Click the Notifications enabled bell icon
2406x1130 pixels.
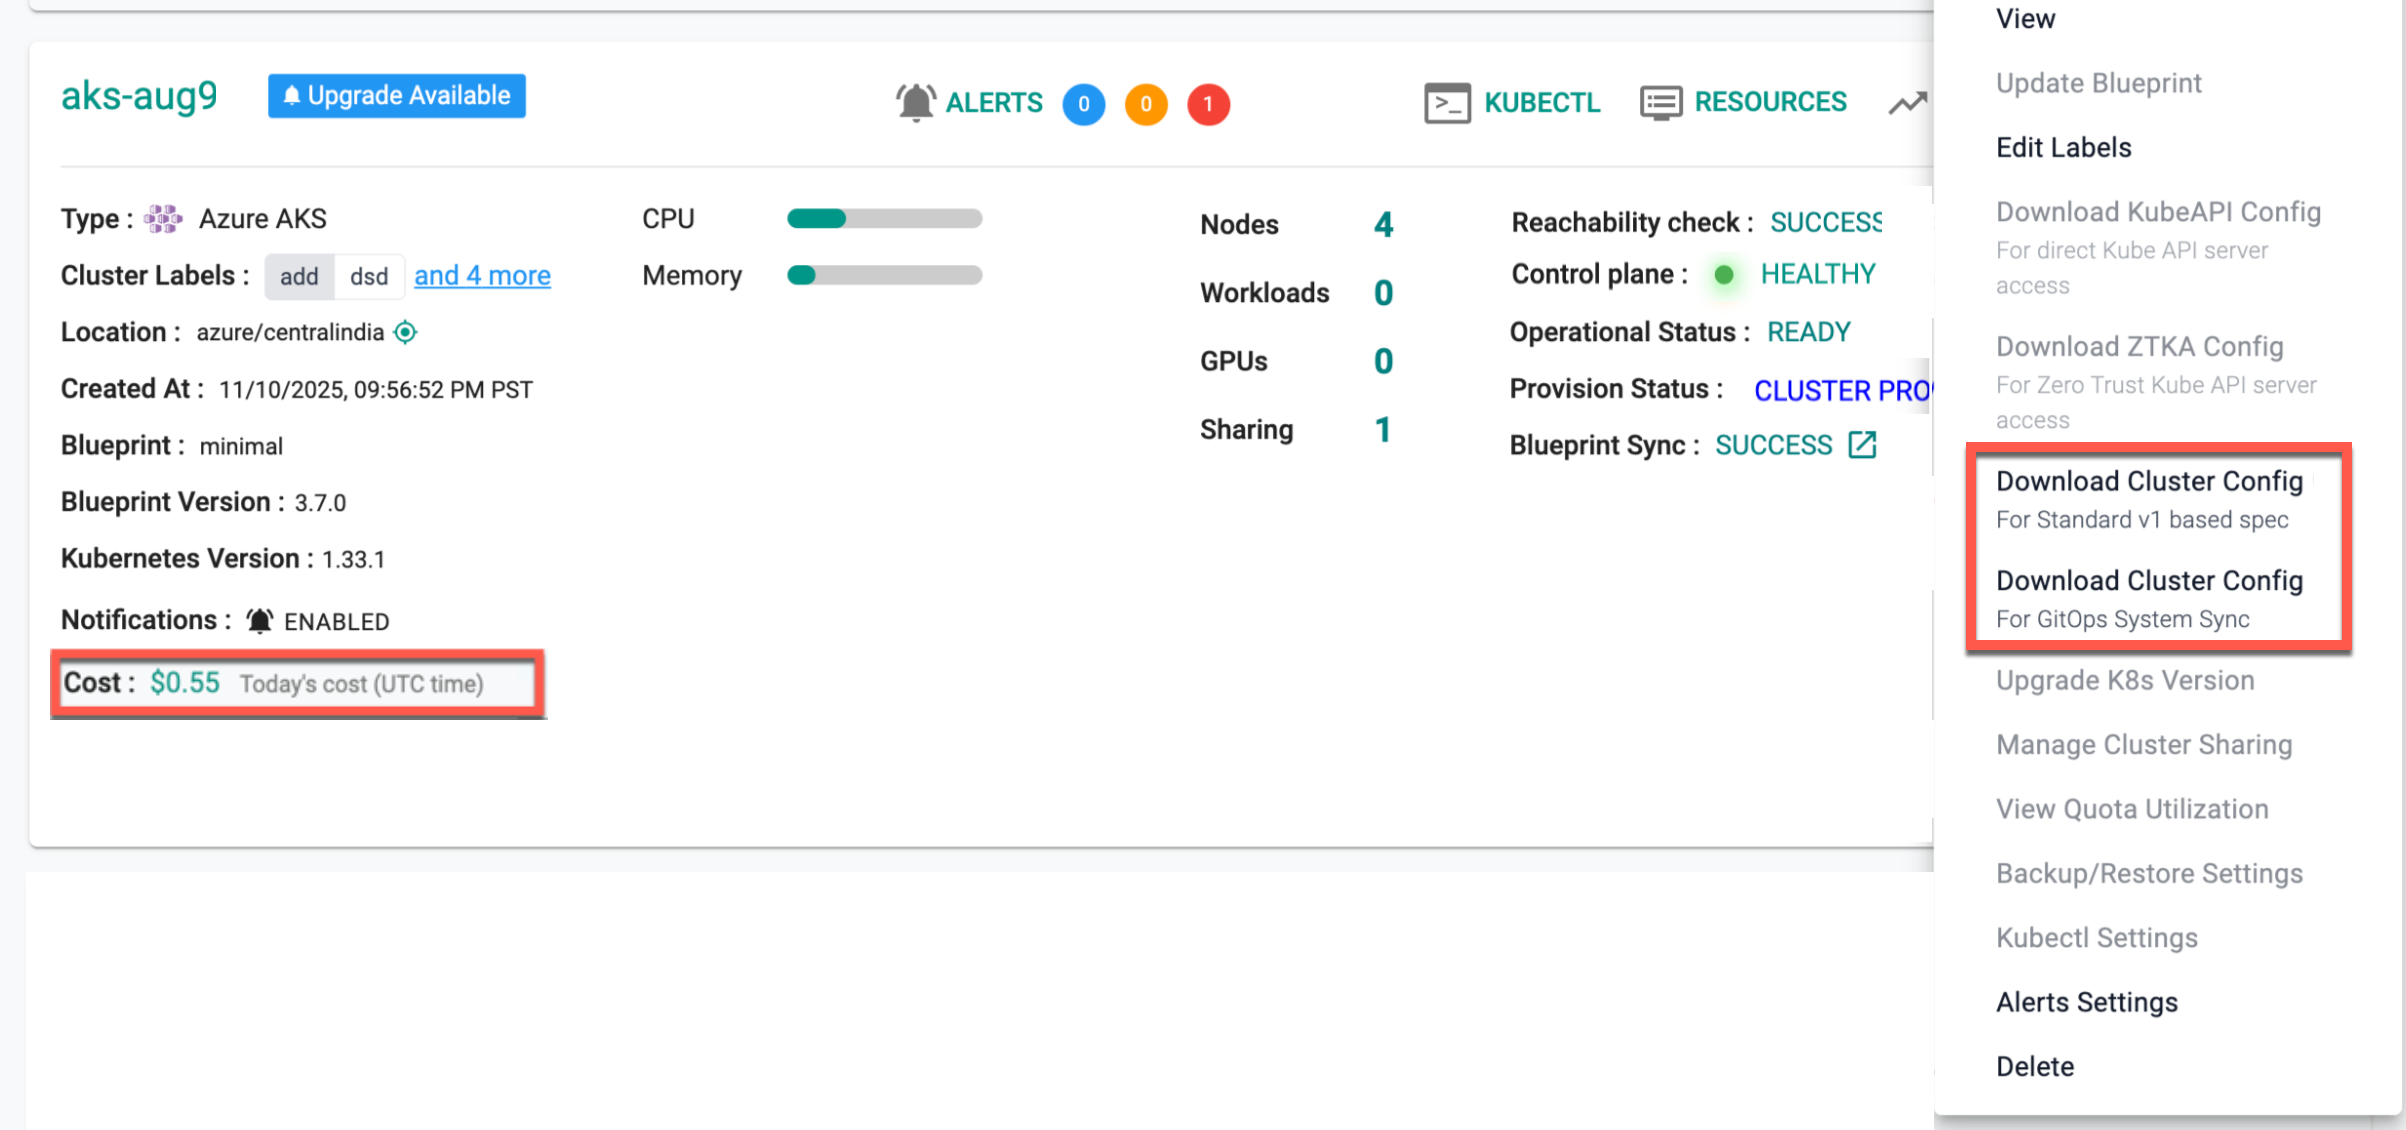click(x=260, y=621)
